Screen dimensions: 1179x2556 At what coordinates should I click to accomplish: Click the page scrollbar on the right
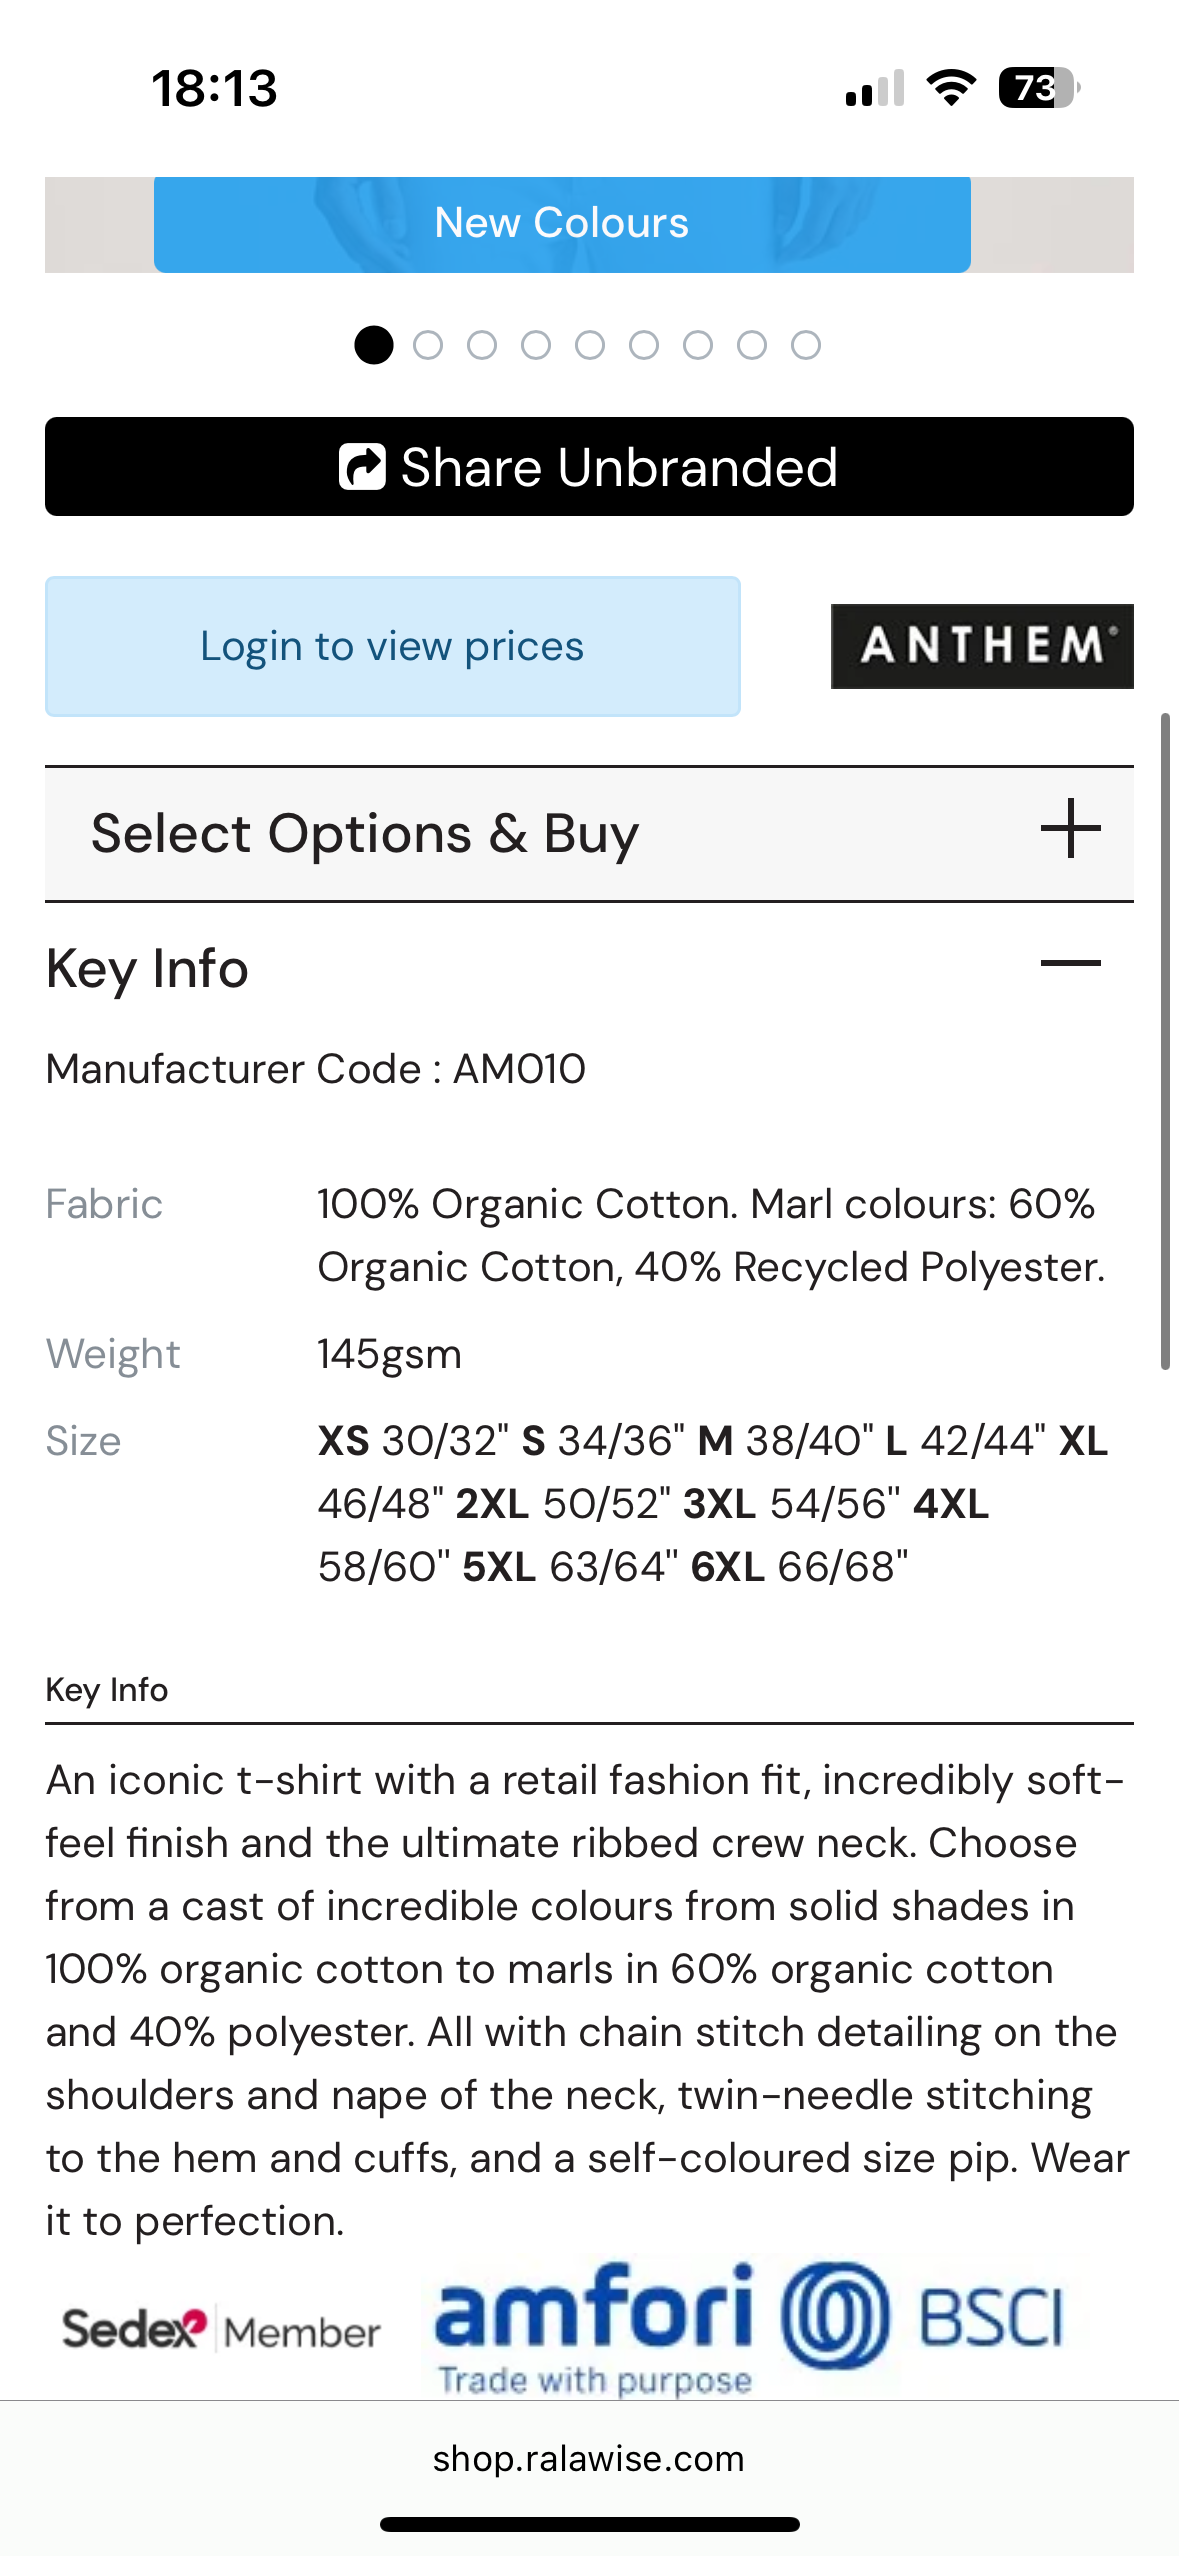coord(1165,1040)
